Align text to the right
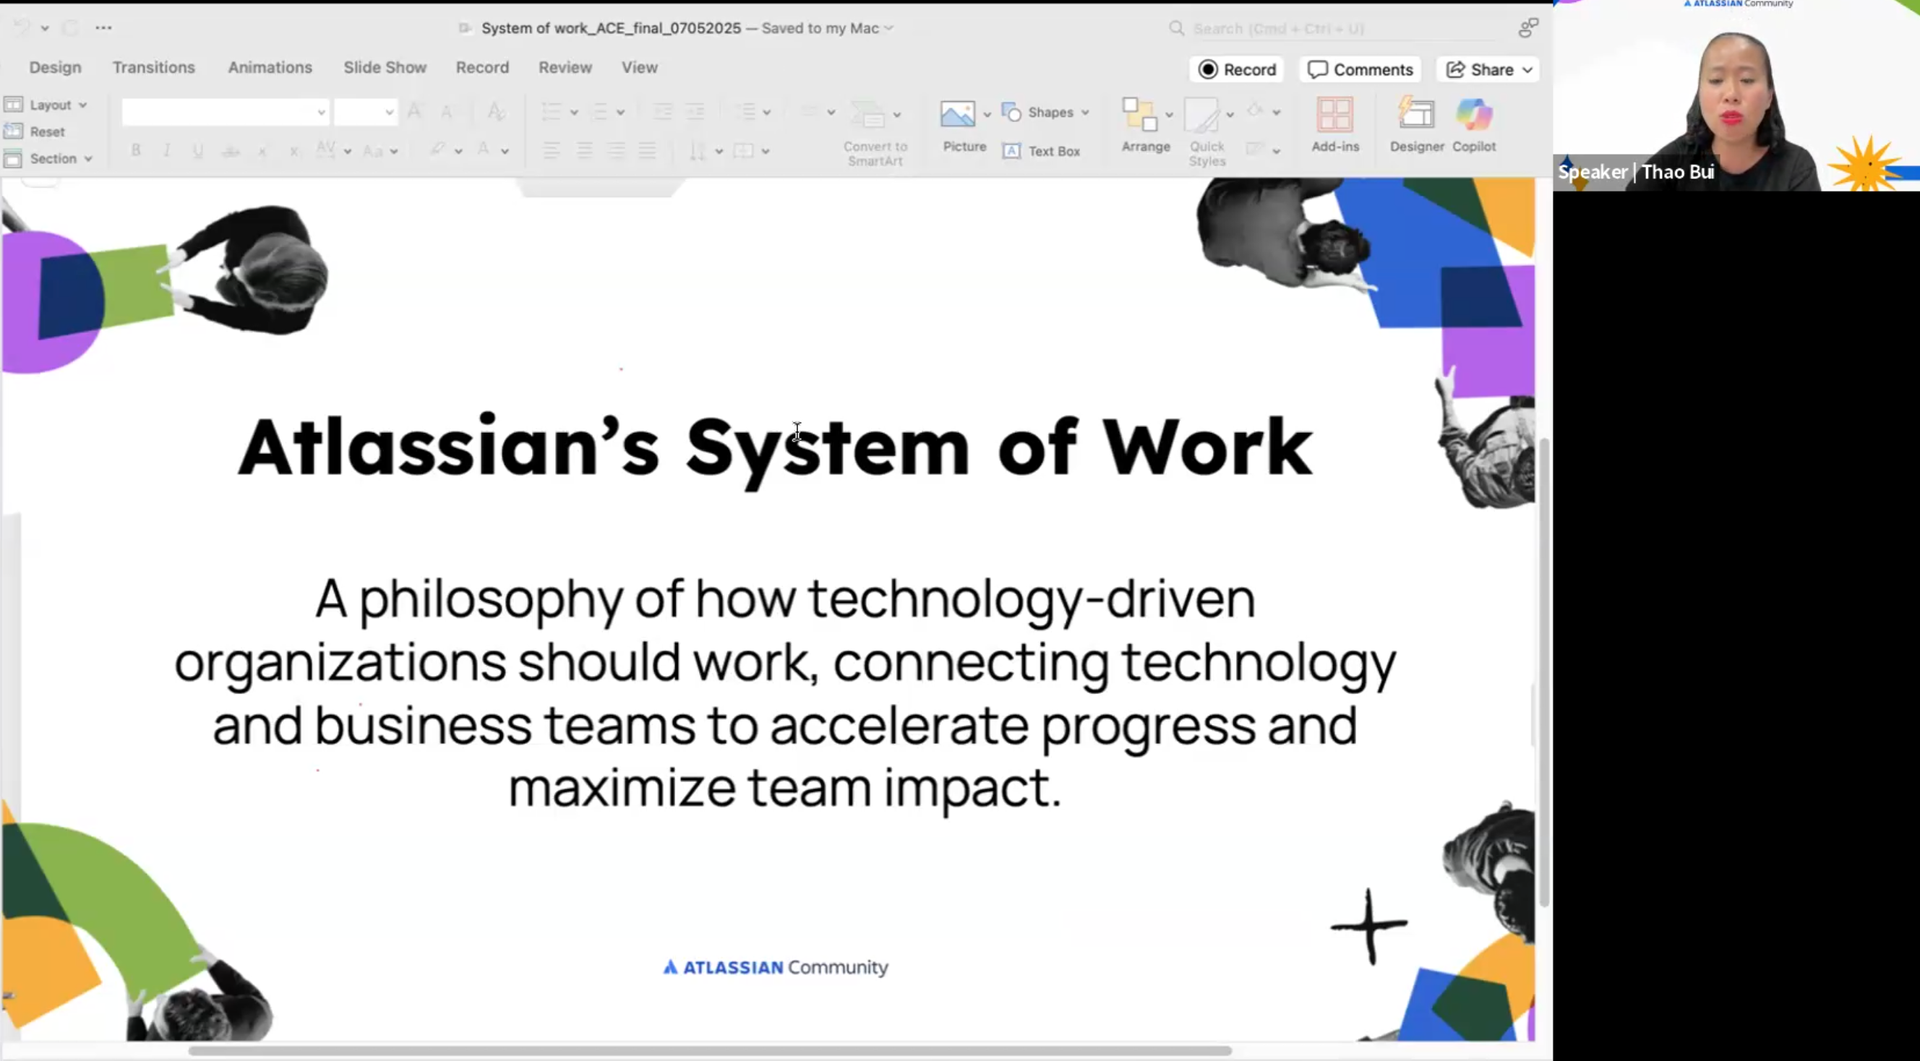 pos(616,151)
